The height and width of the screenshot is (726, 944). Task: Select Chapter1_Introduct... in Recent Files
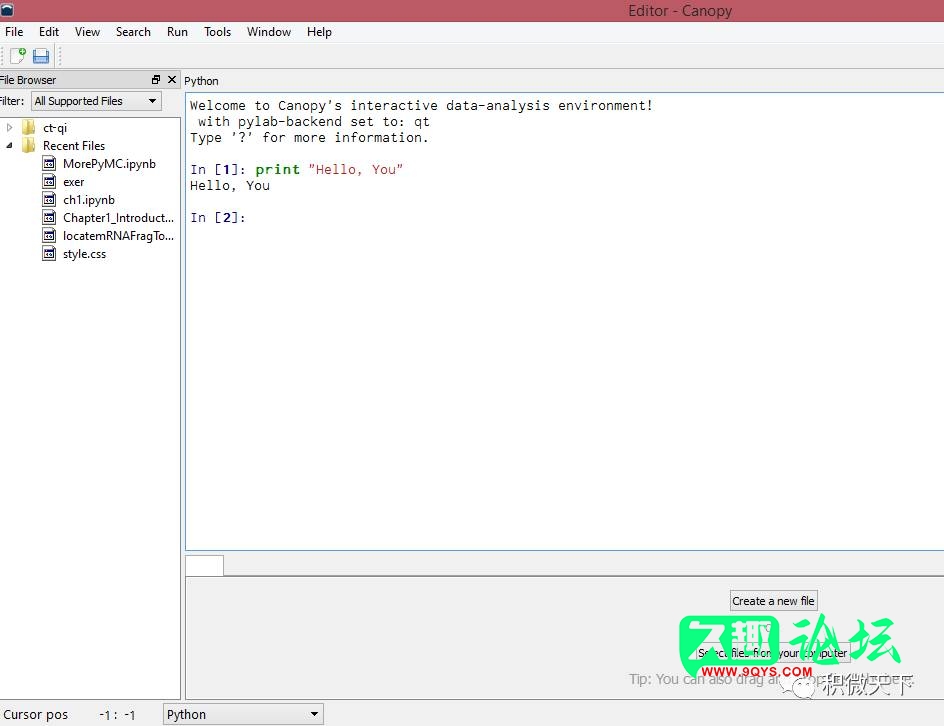118,218
